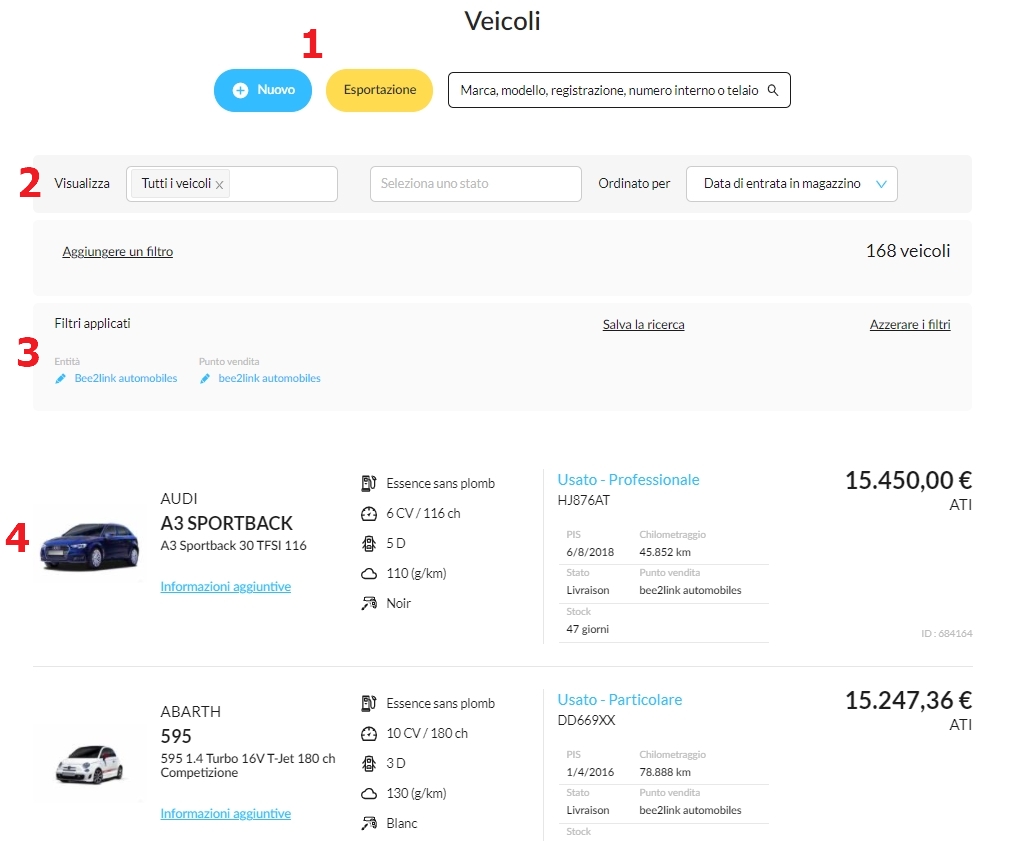Image resolution: width=1020 pixels, height=841 pixels.
Task: Click the 15.450,00 € price
Action: coord(908,481)
